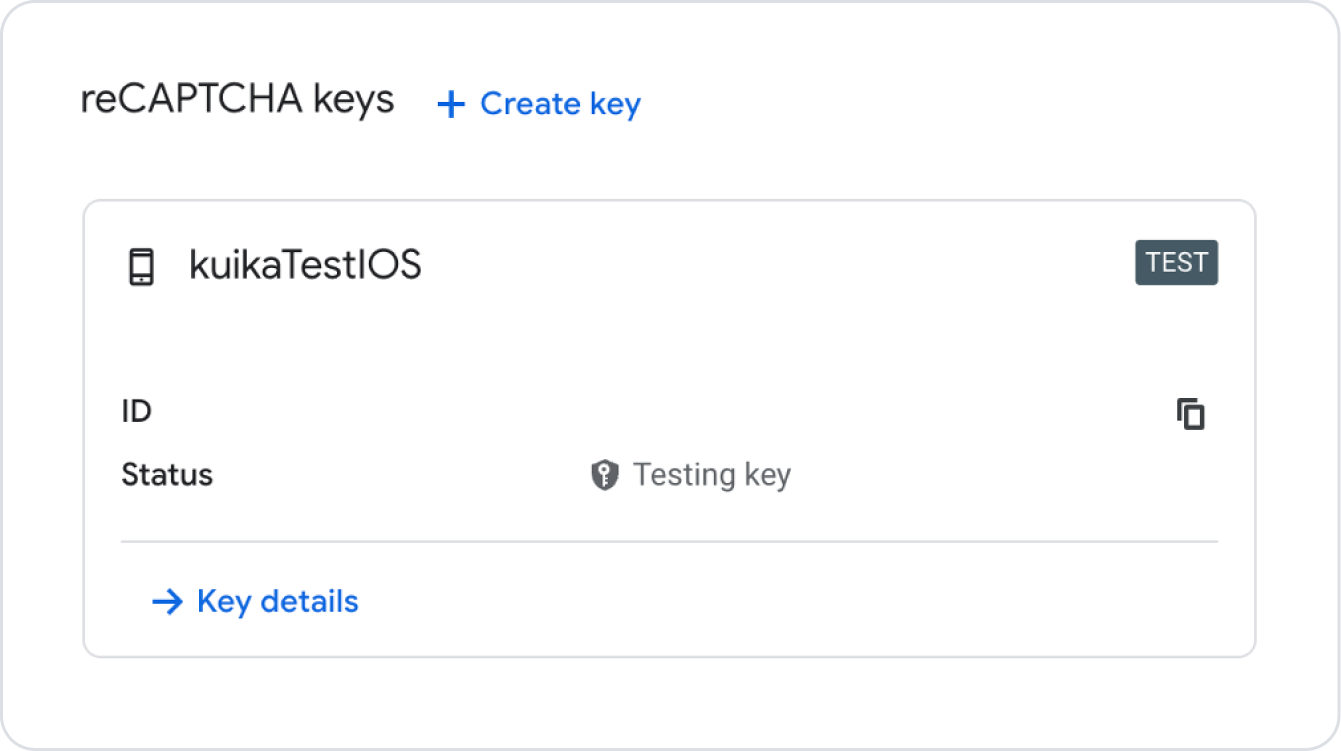Open the Key details link

pyautogui.click(x=277, y=601)
